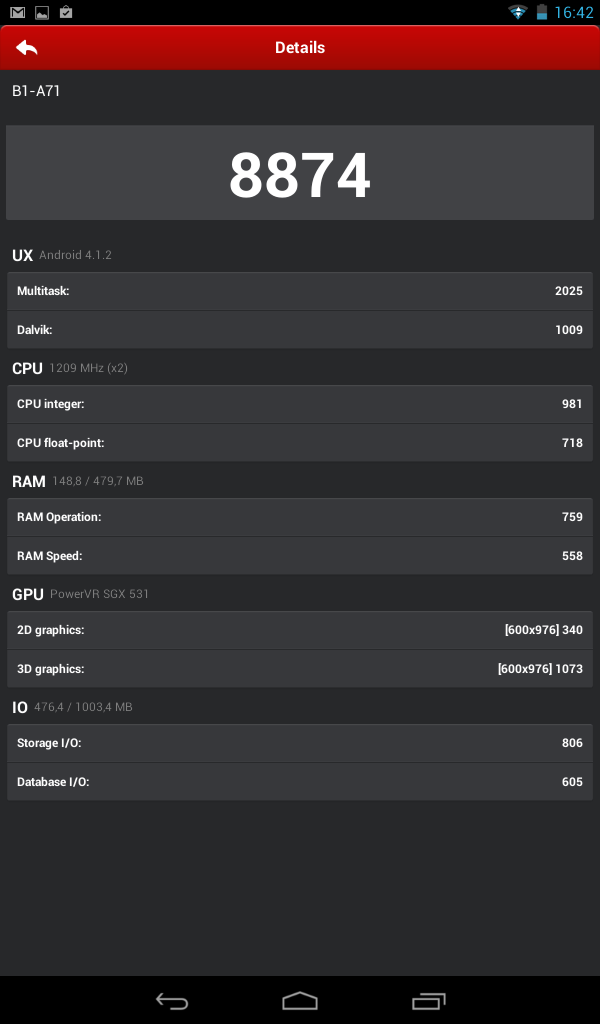Open the Gmail notification icon in the status bar
Image resolution: width=600 pixels, height=1024 pixels.
point(18,12)
